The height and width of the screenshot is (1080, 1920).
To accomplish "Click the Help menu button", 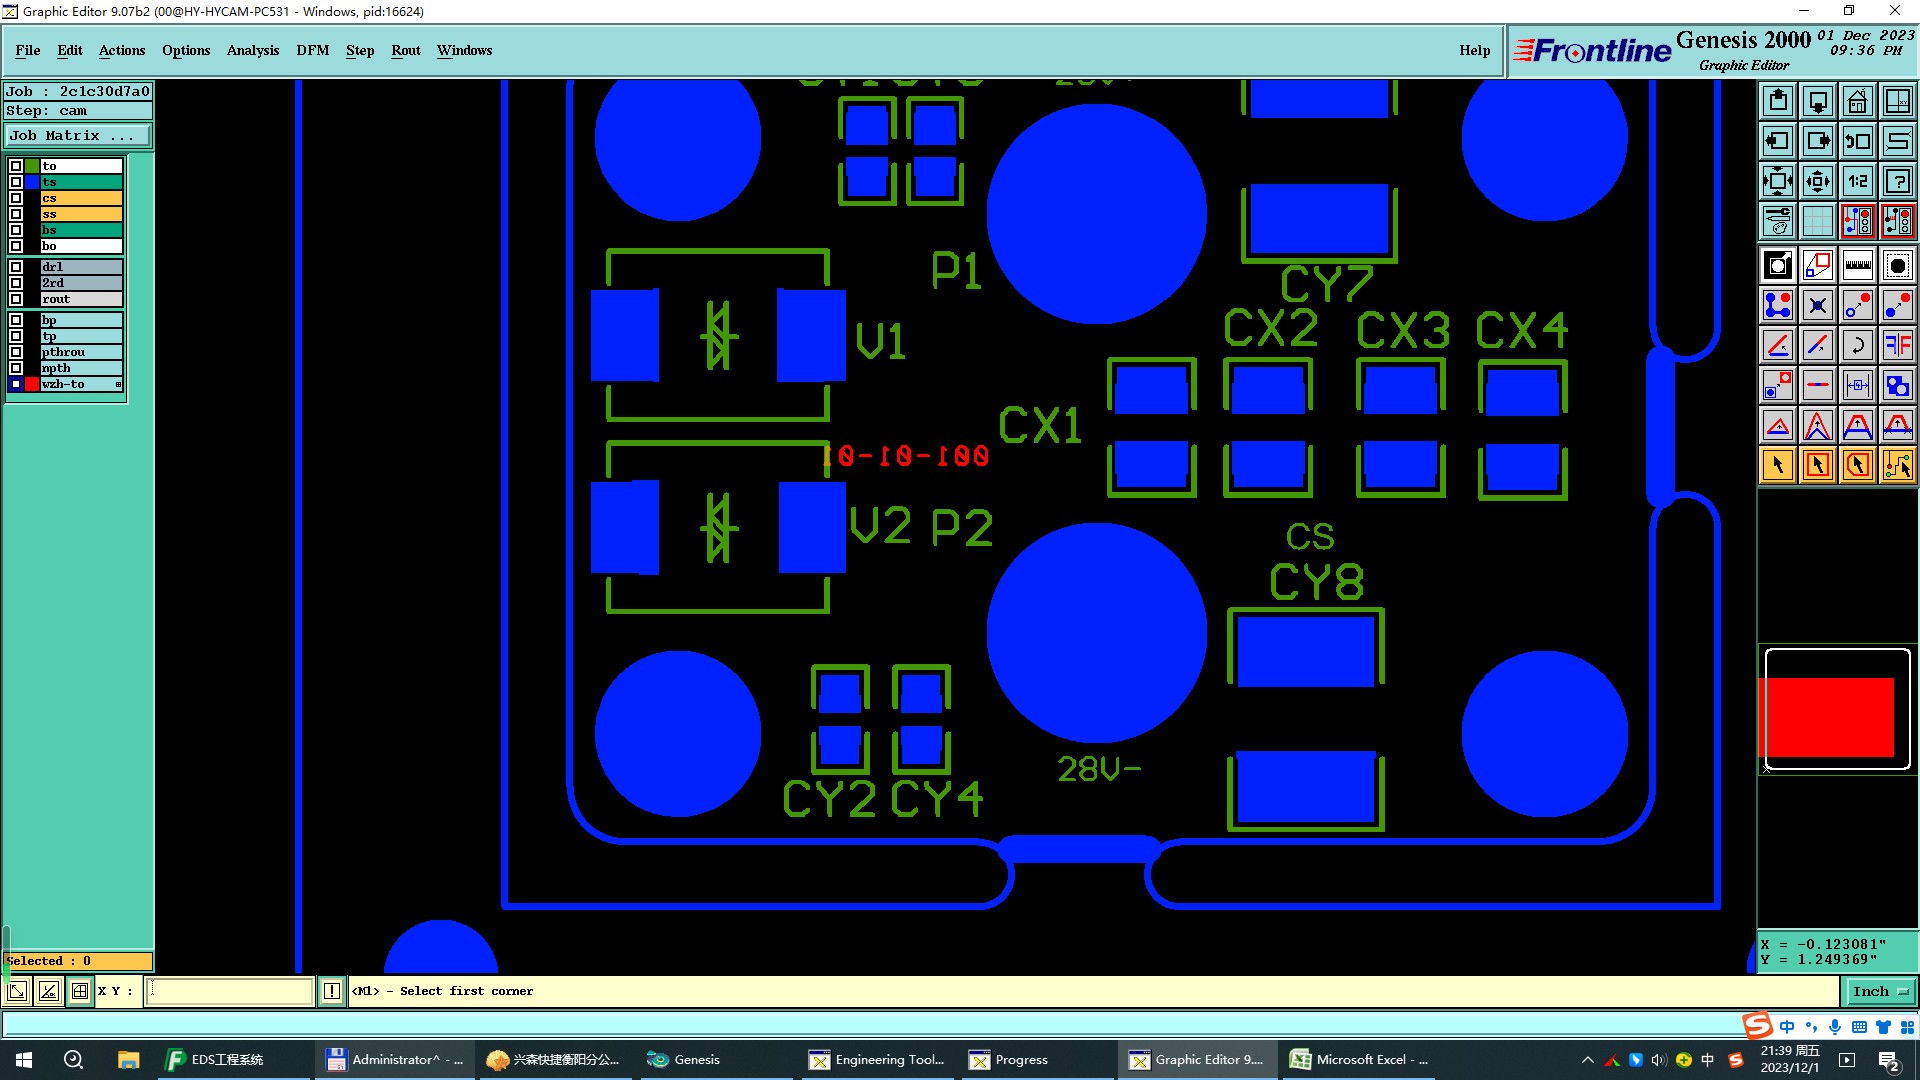I will pos(1474,50).
